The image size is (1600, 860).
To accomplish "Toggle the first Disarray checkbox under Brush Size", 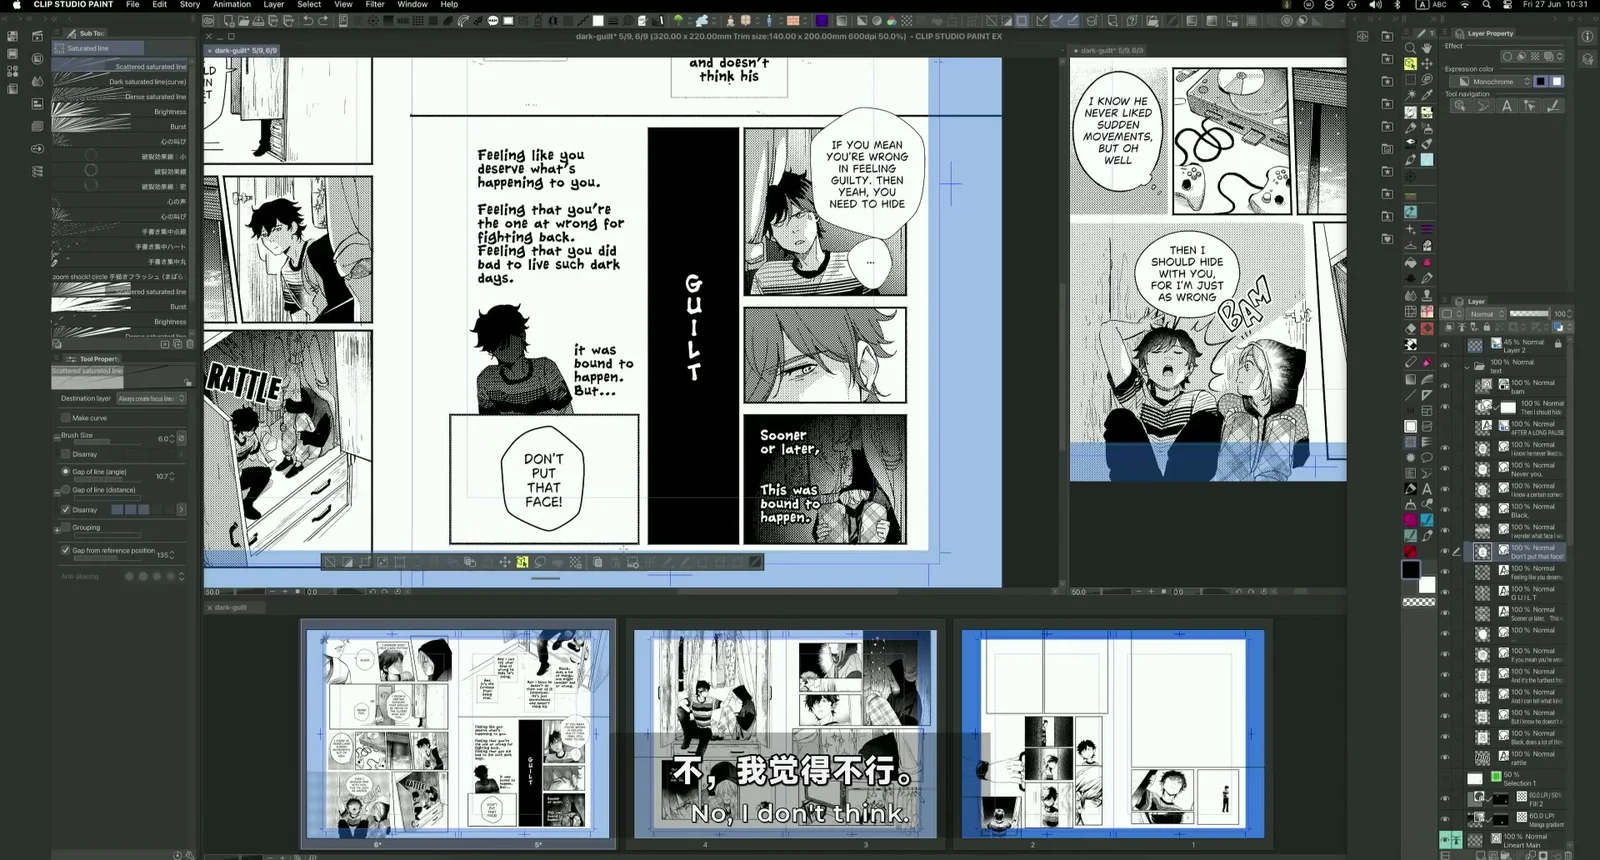I will point(66,454).
